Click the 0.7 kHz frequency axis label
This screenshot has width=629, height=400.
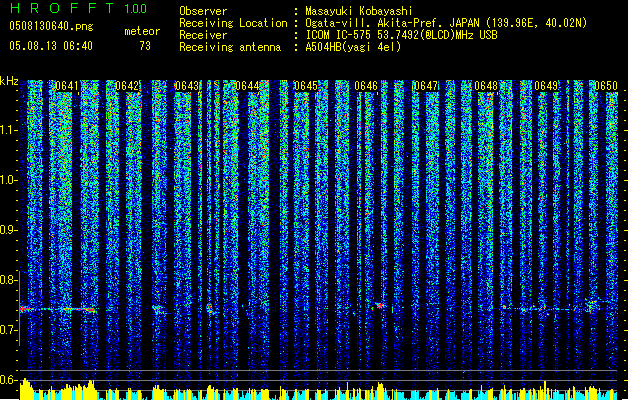coord(8,330)
